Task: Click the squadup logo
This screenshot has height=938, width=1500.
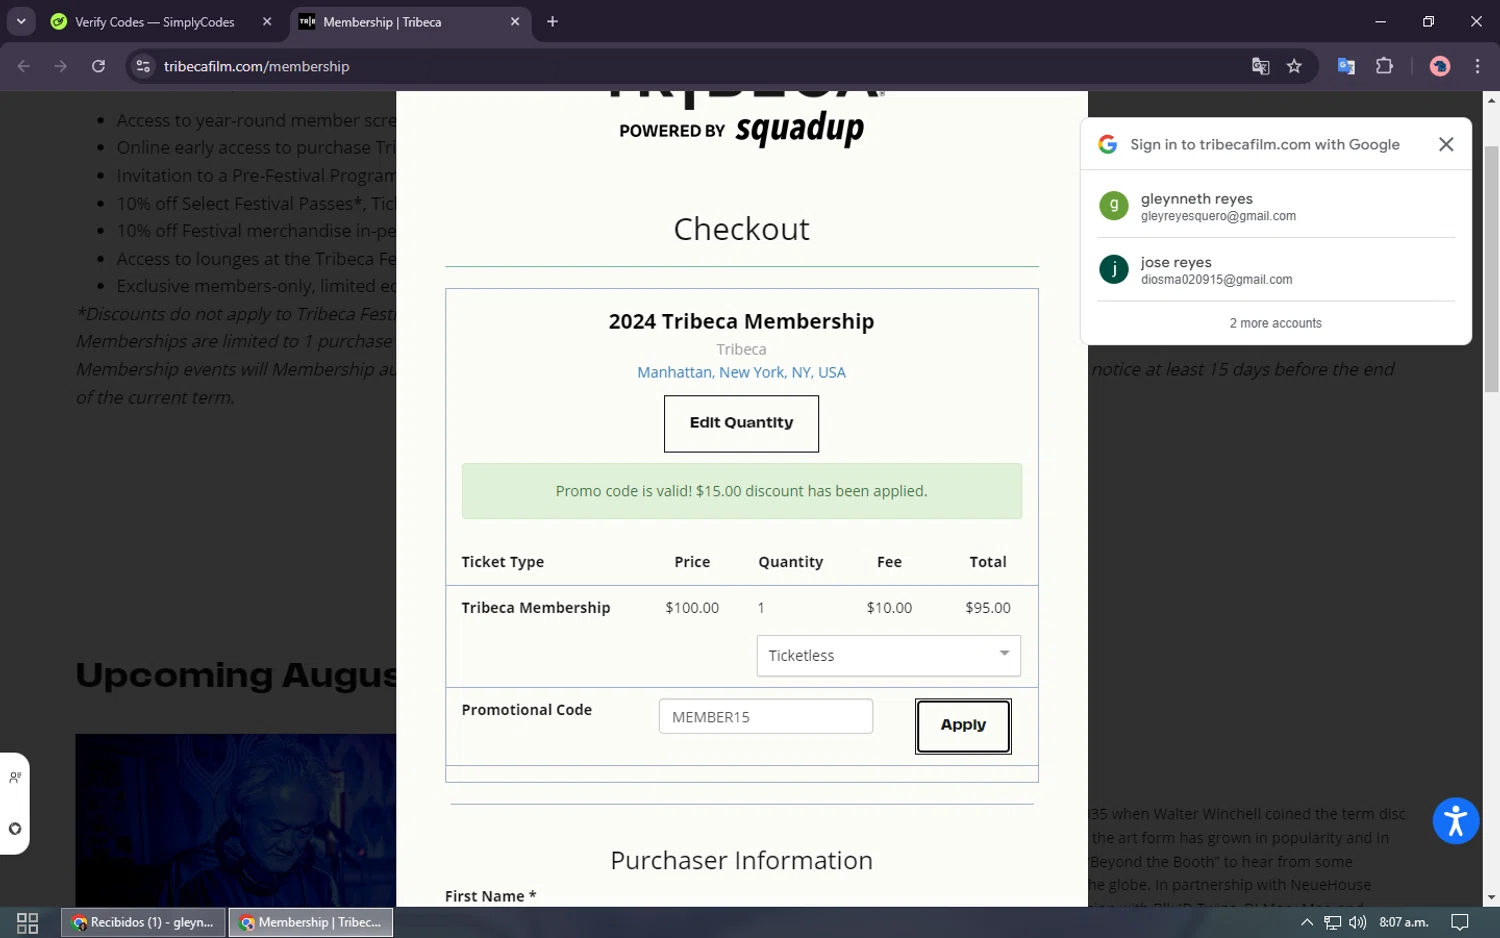Action: click(800, 128)
